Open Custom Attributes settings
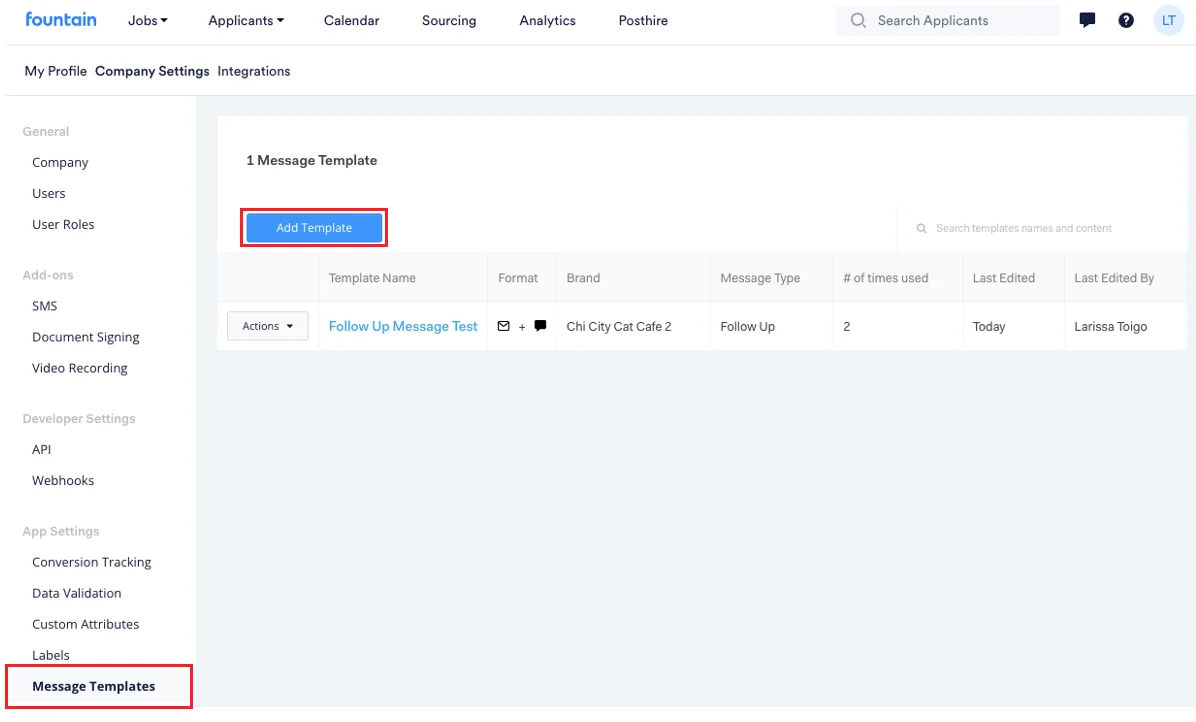 pyautogui.click(x=85, y=624)
